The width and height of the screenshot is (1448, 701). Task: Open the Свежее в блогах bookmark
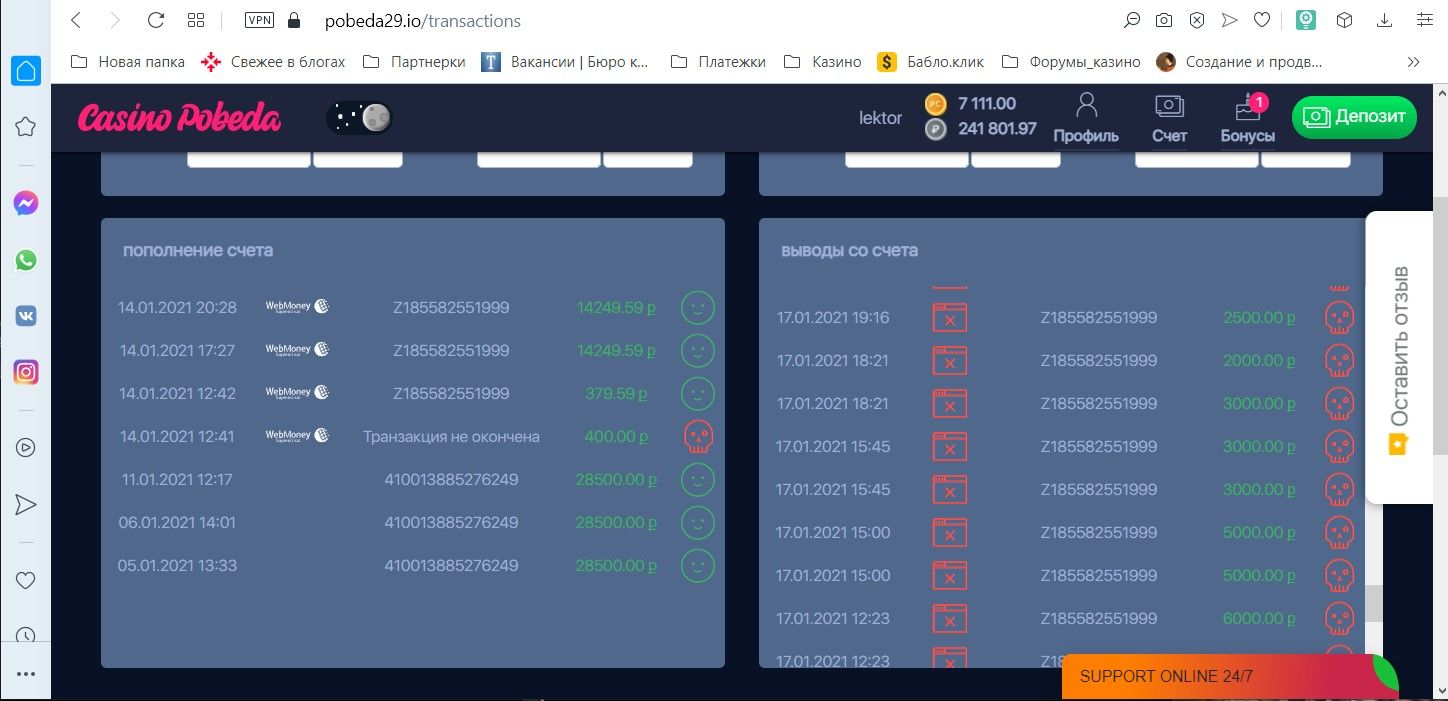pos(273,62)
